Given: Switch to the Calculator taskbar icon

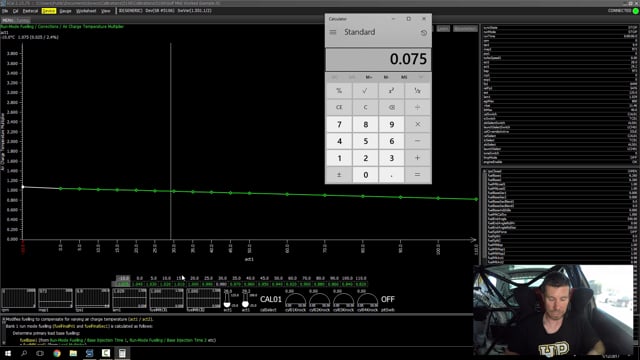Looking at the screenshot, I should (x=122, y=353).
